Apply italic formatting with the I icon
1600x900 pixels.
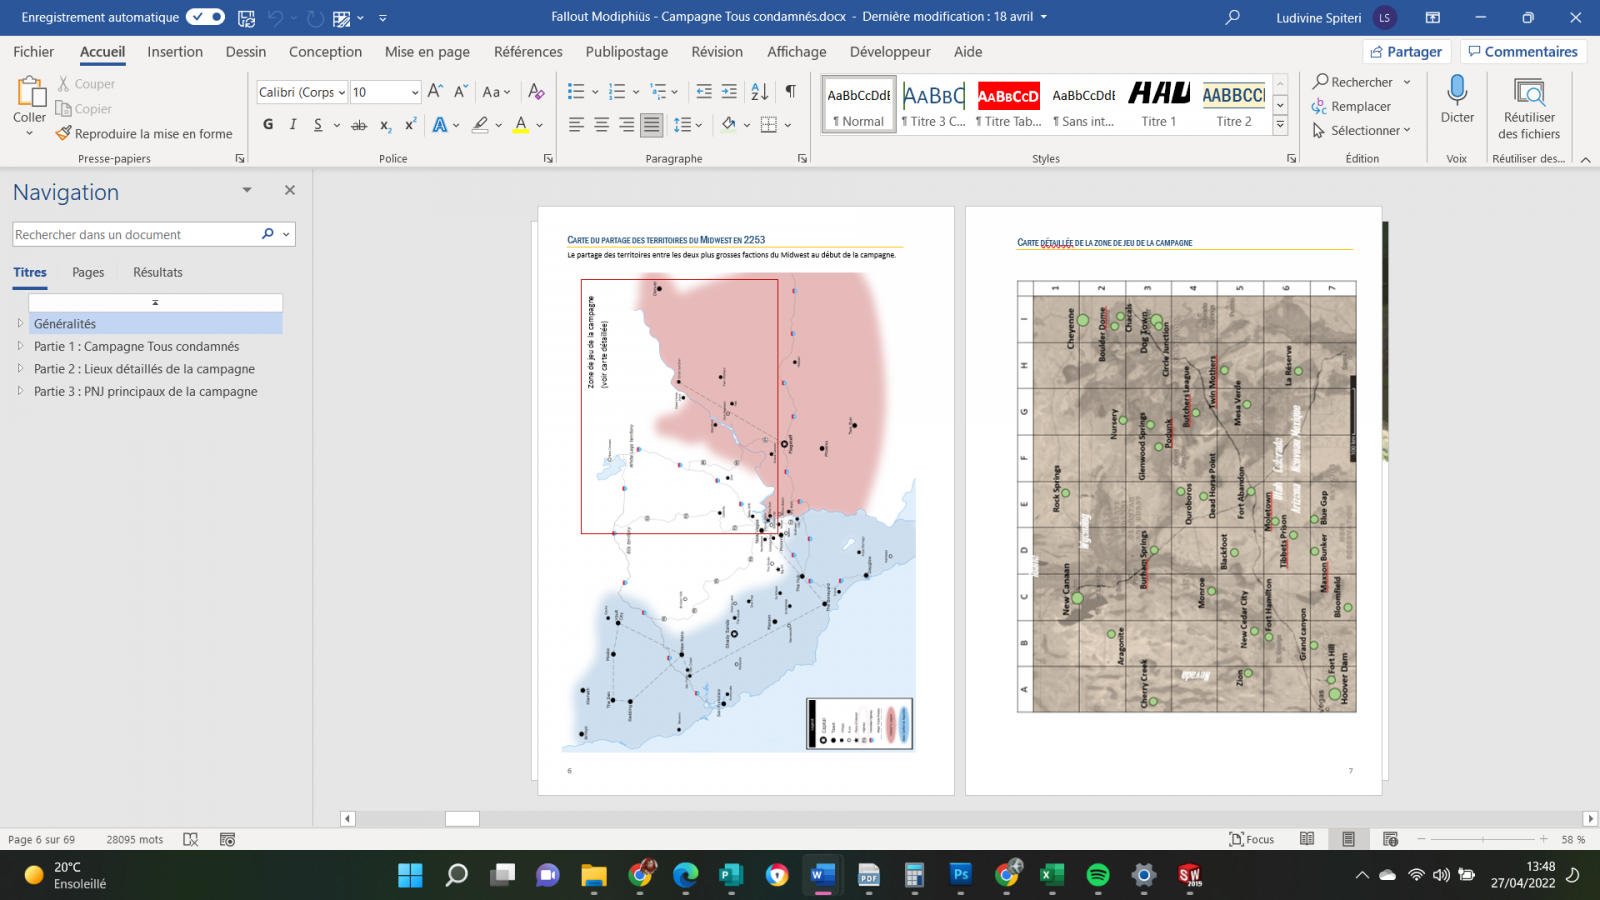(x=293, y=124)
